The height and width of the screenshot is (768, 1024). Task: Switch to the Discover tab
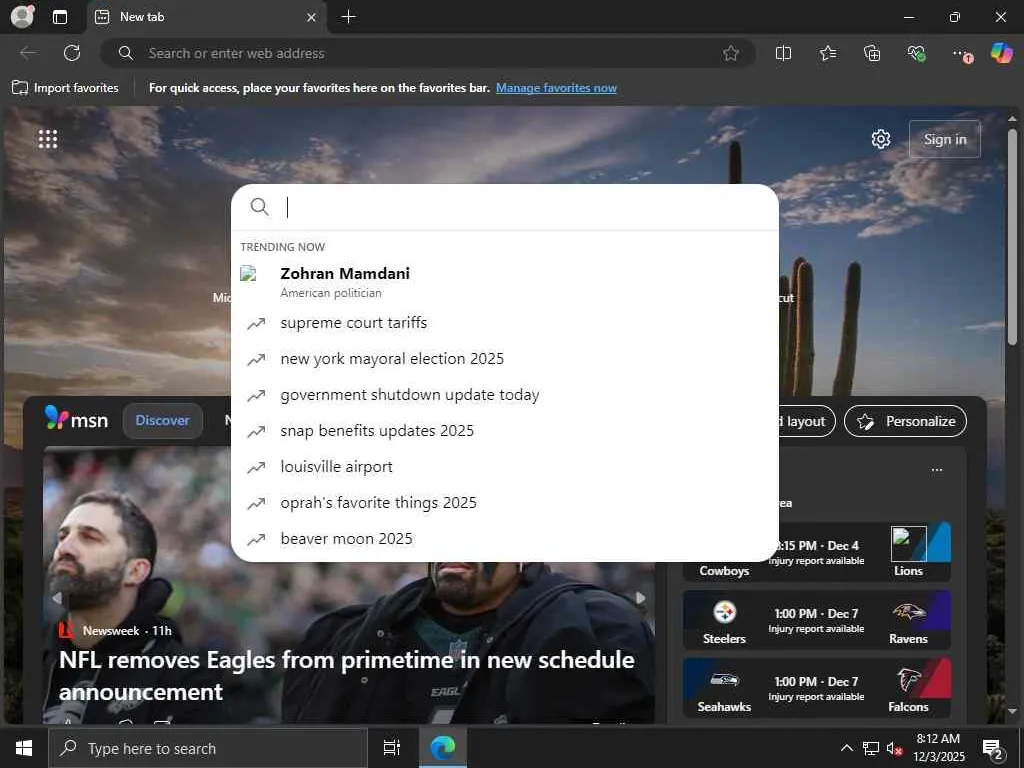[163, 421]
